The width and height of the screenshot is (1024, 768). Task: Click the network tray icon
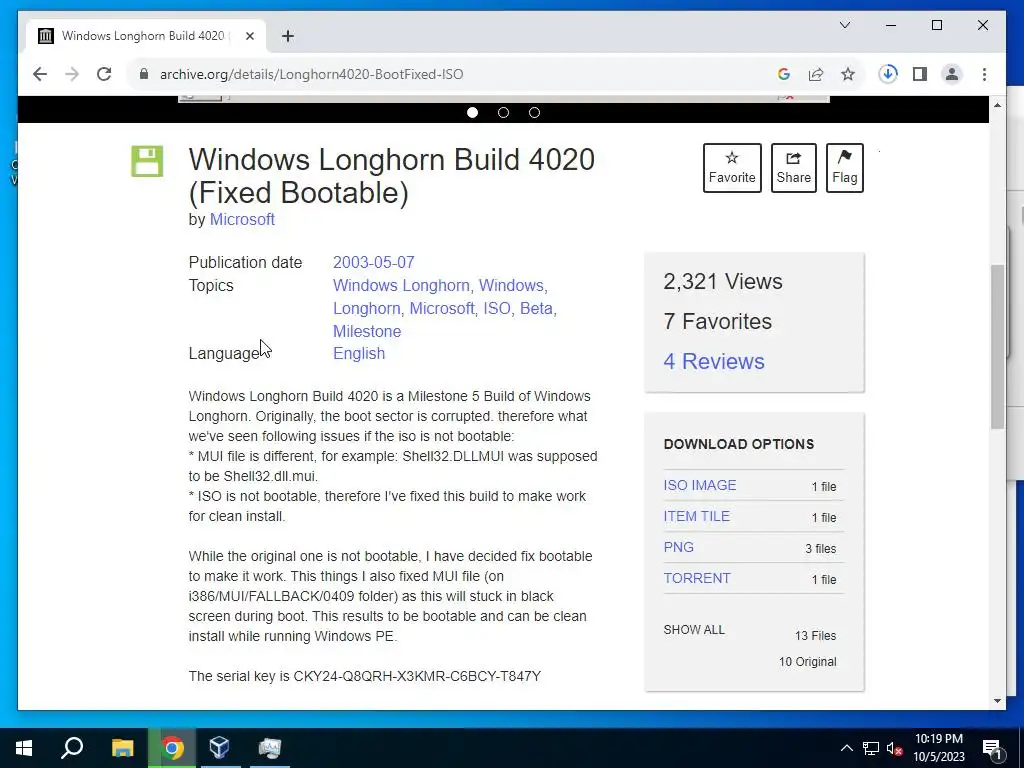click(x=871, y=748)
